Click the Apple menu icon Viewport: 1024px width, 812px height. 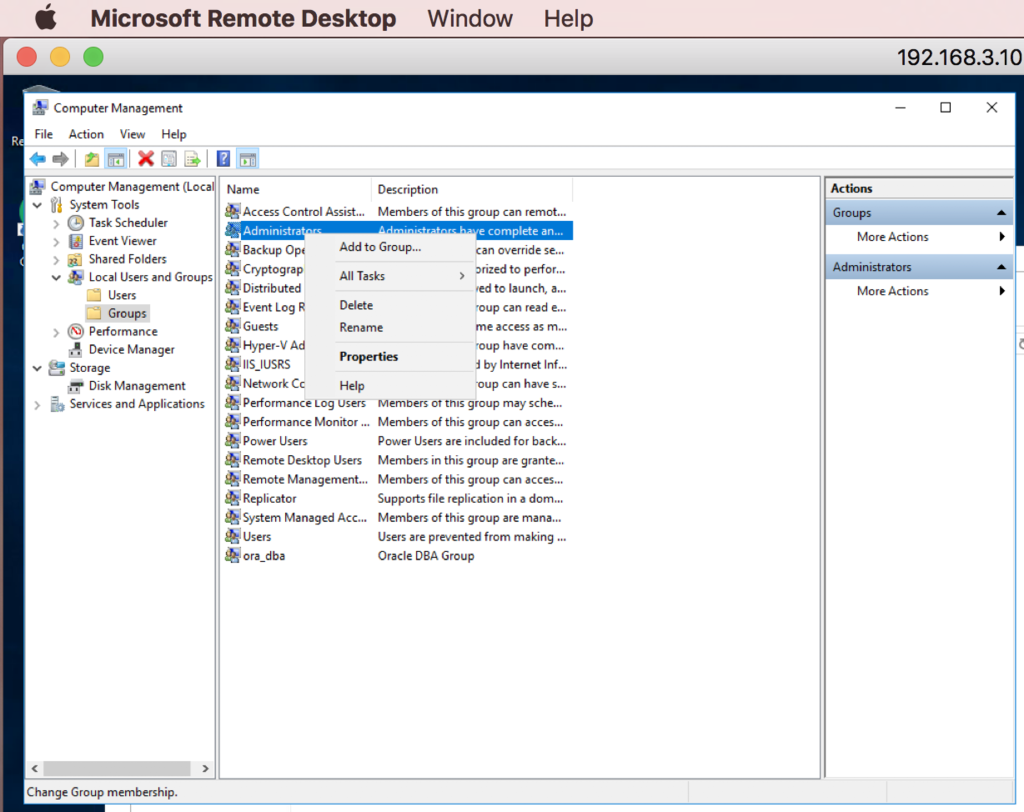46,18
